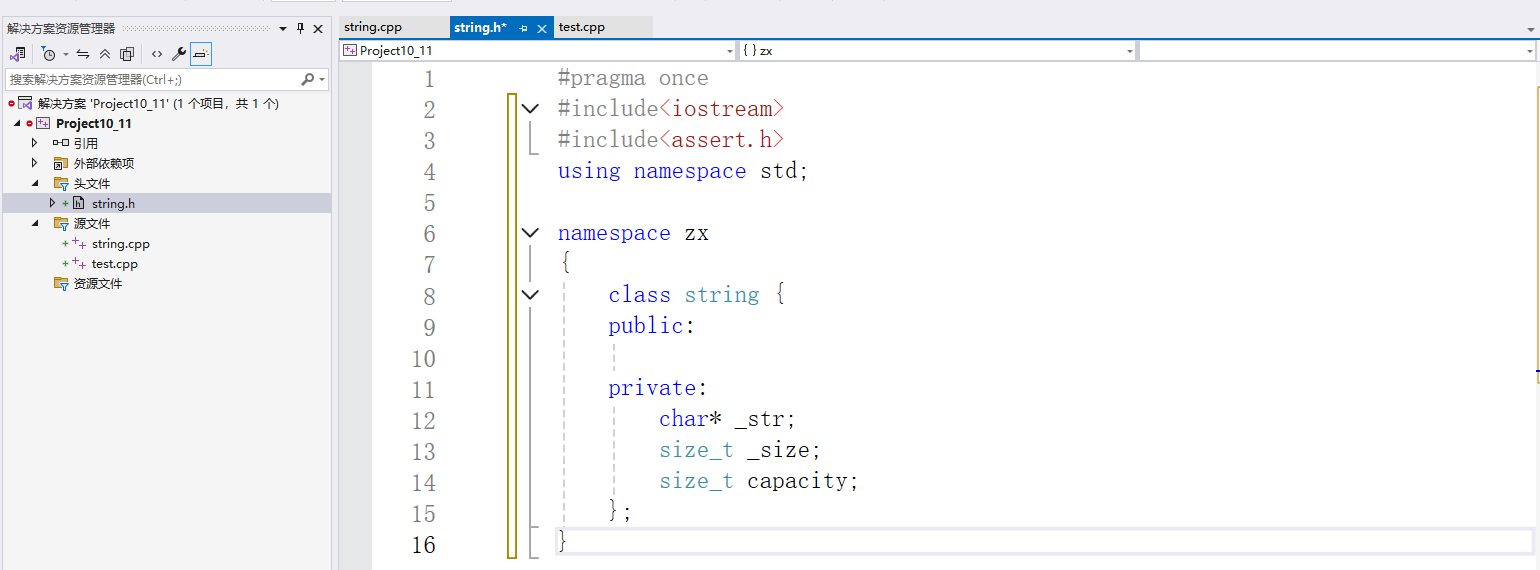Click 'char* _str;' on line 12
This screenshot has height=570, width=1540.
[x=727, y=420]
